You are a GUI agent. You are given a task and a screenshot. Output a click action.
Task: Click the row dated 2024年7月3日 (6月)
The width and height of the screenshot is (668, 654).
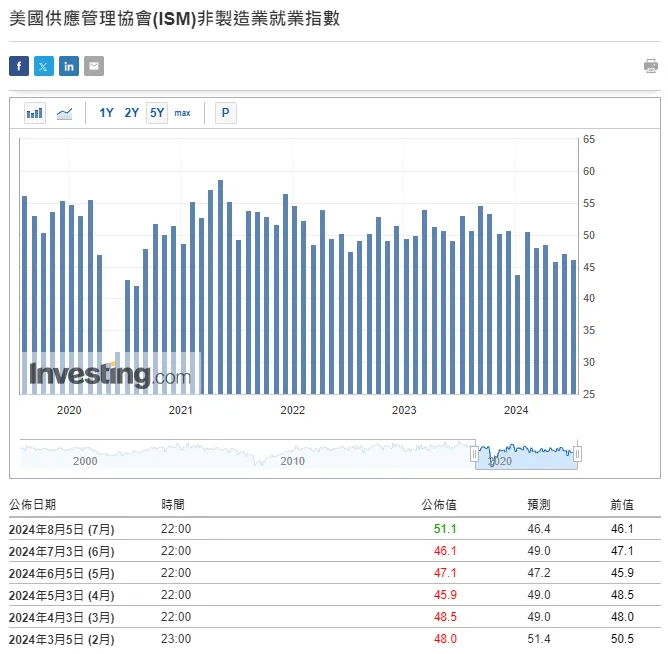pyautogui.click(x=334, y=551)
